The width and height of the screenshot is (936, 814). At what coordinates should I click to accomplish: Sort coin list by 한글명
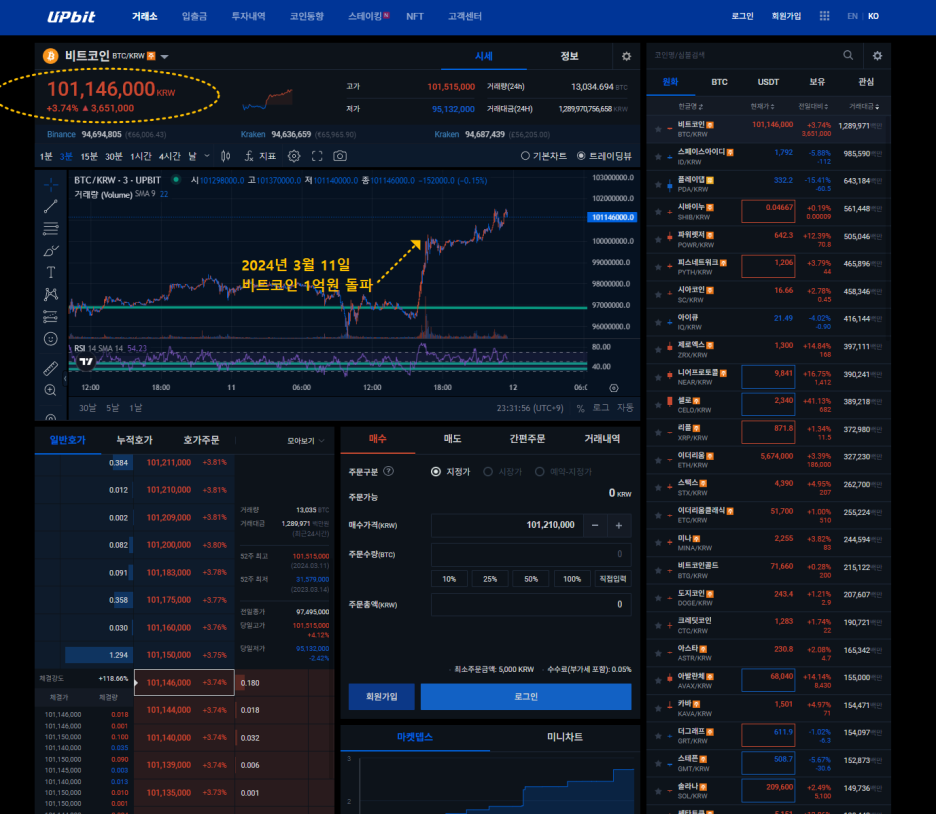click(690, 106)
